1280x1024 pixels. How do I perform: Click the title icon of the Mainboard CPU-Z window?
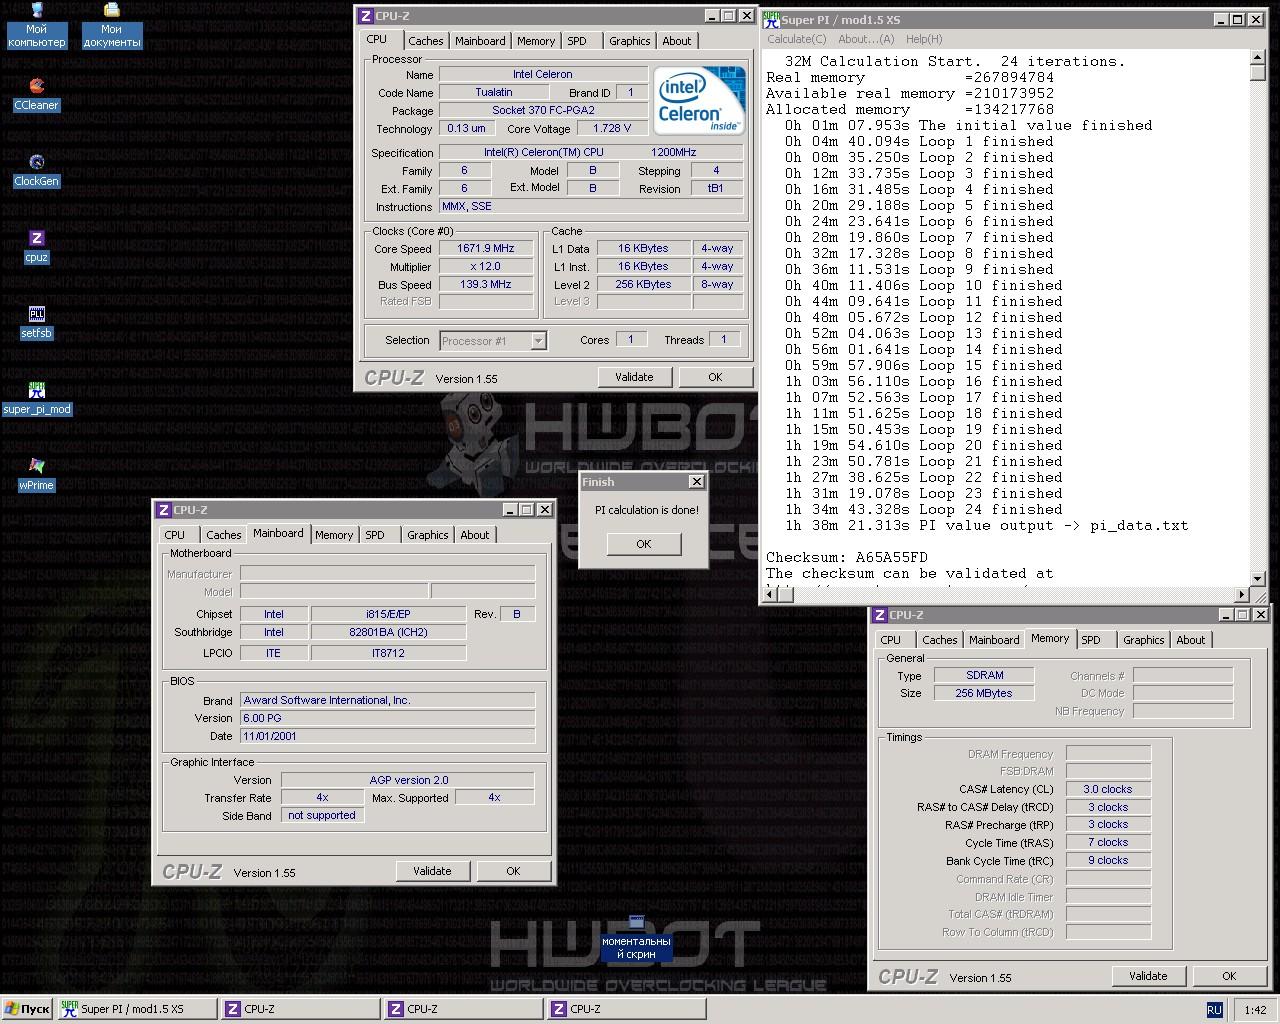point(164,510)
